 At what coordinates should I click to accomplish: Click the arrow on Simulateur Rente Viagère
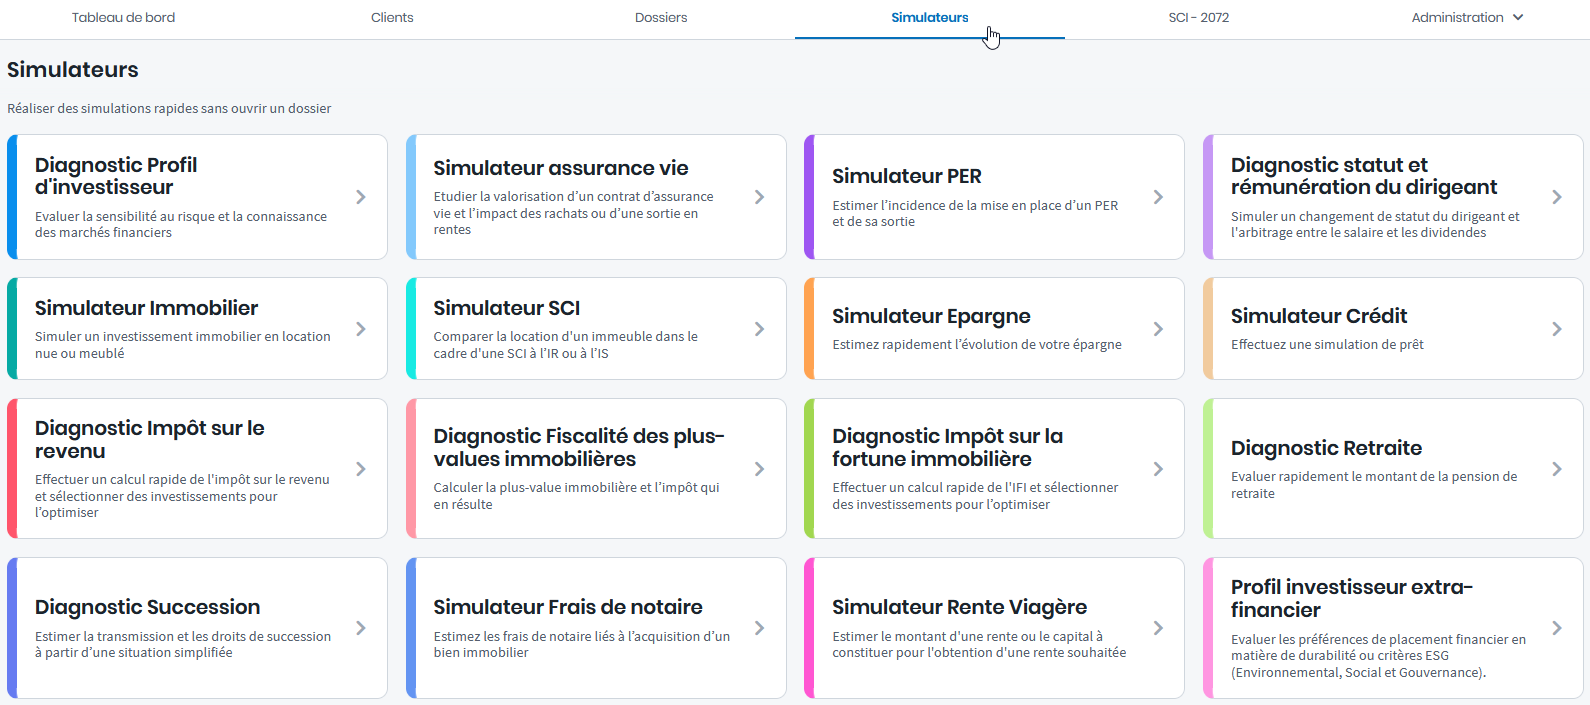1158,628
